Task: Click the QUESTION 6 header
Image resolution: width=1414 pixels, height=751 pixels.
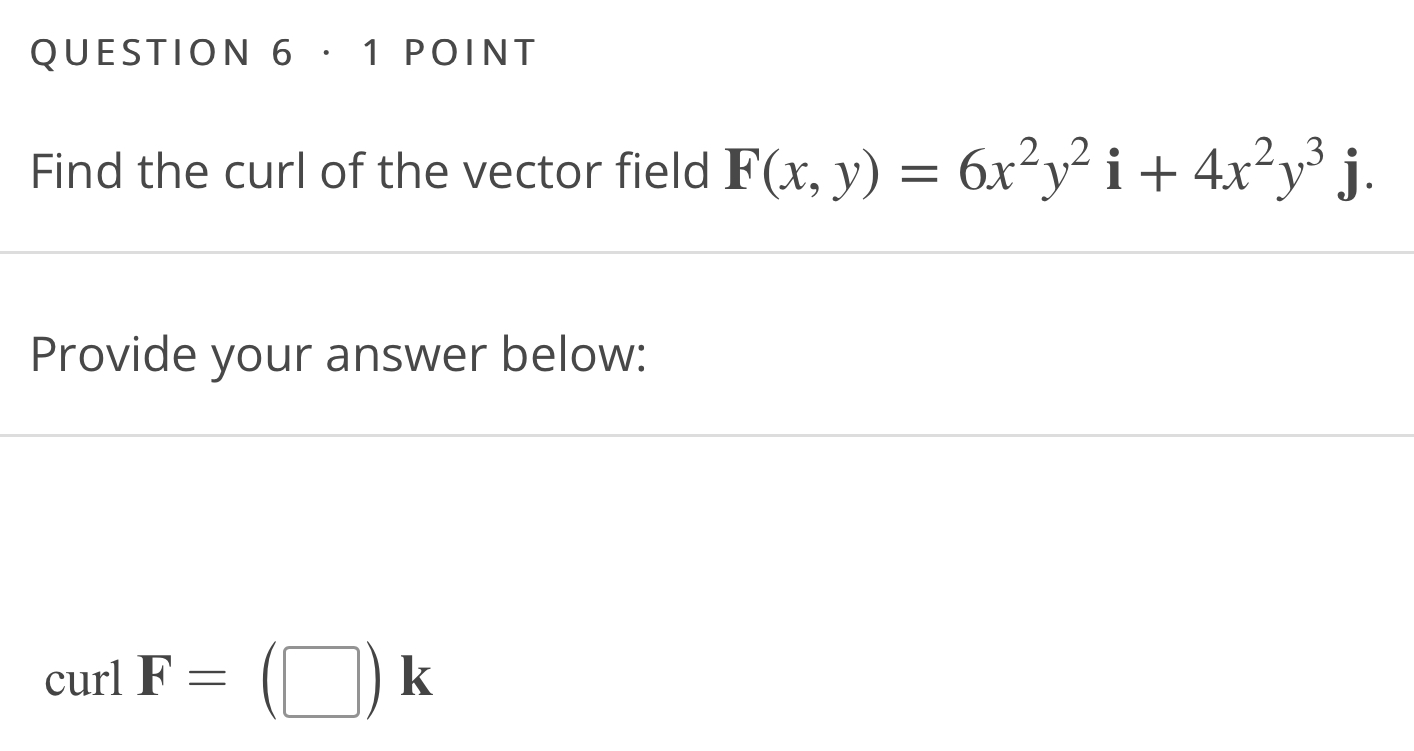Action: point(158,52)
